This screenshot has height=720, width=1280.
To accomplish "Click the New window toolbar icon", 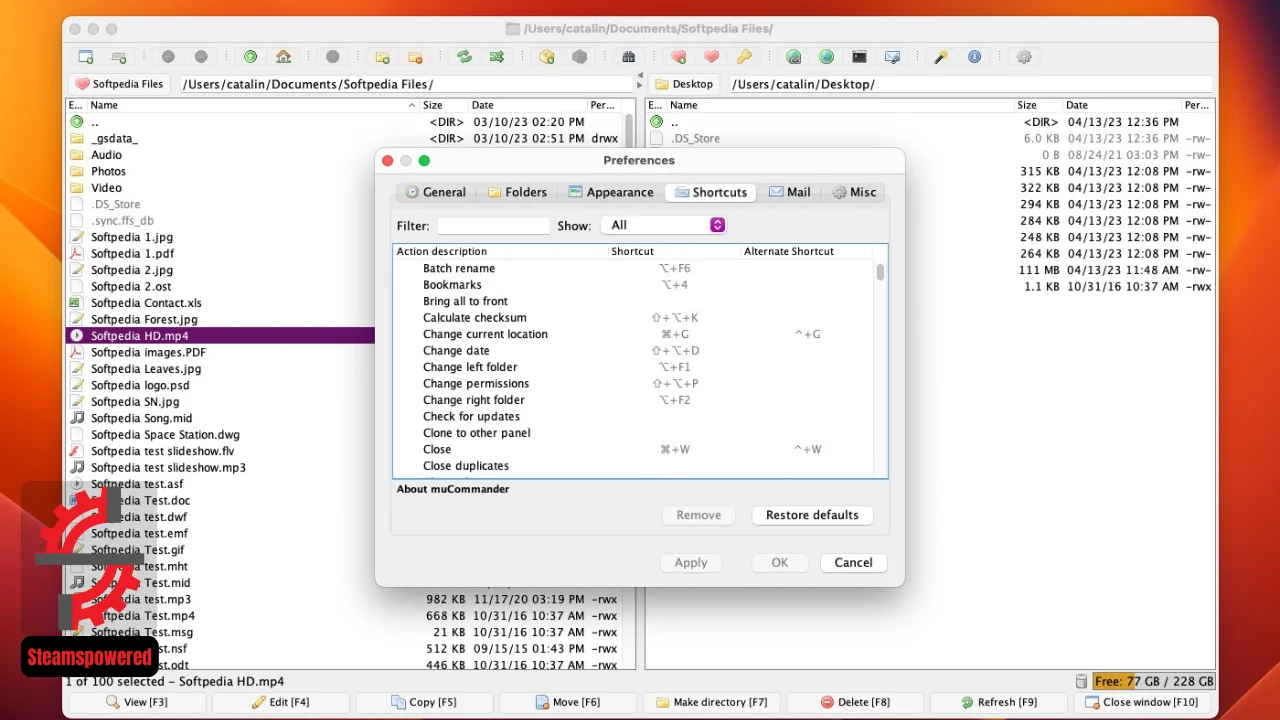I will coord(86,57).
